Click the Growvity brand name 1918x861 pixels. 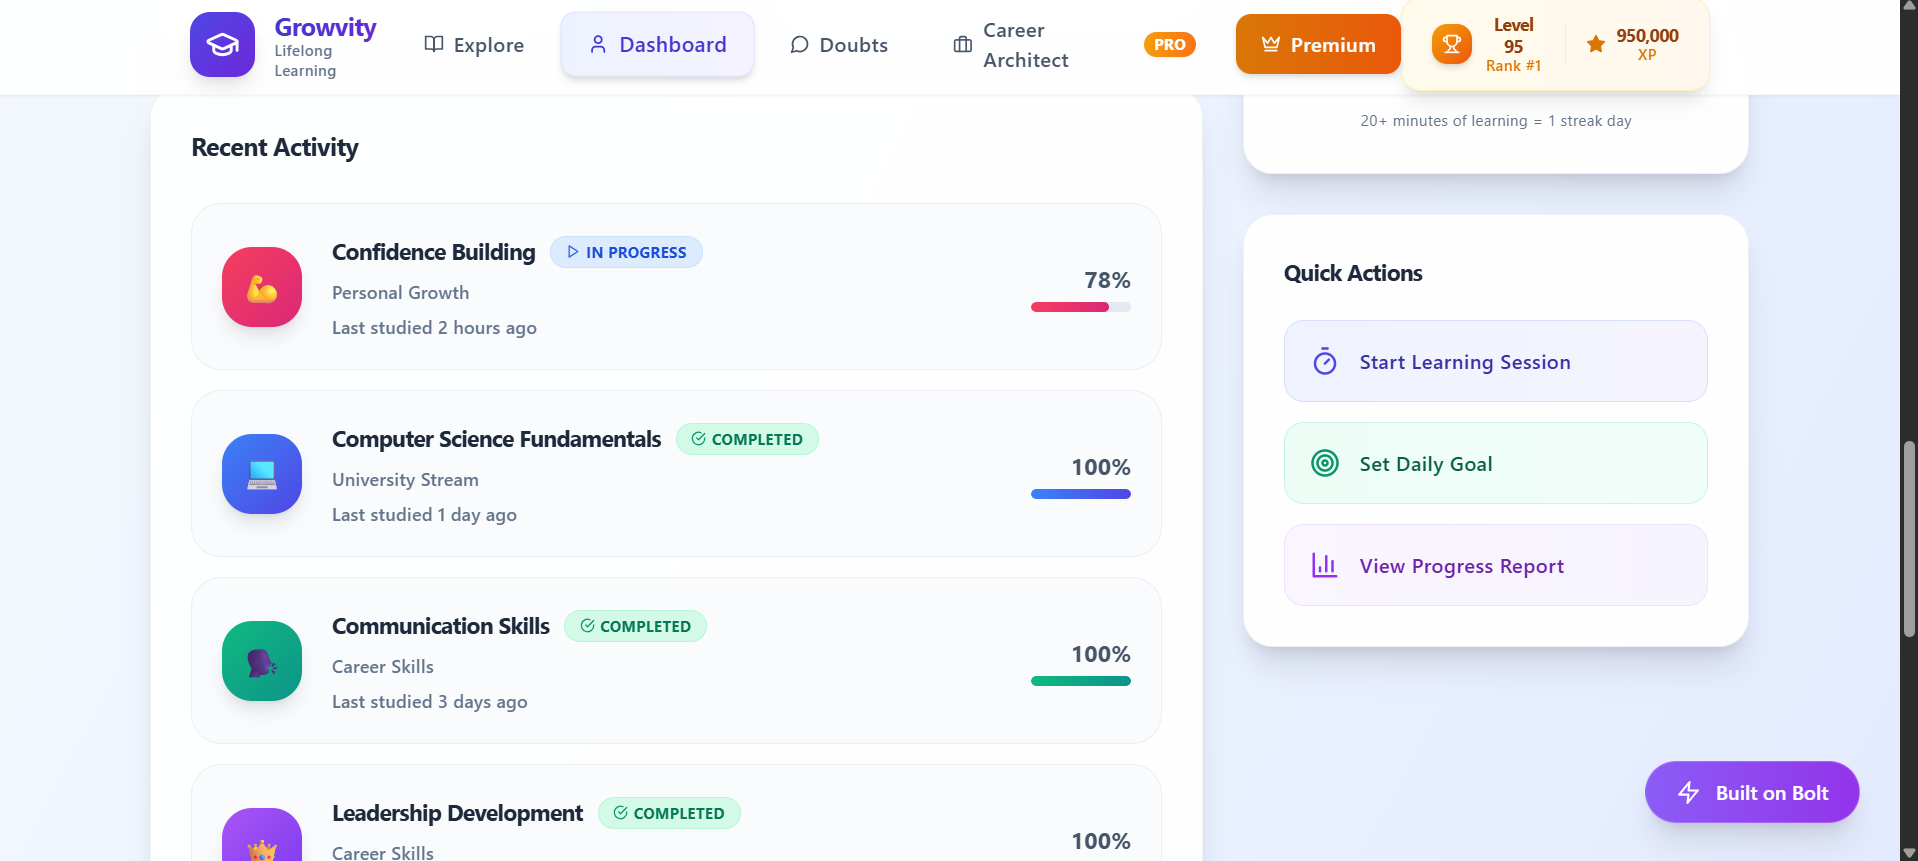(x=325, y=27)
